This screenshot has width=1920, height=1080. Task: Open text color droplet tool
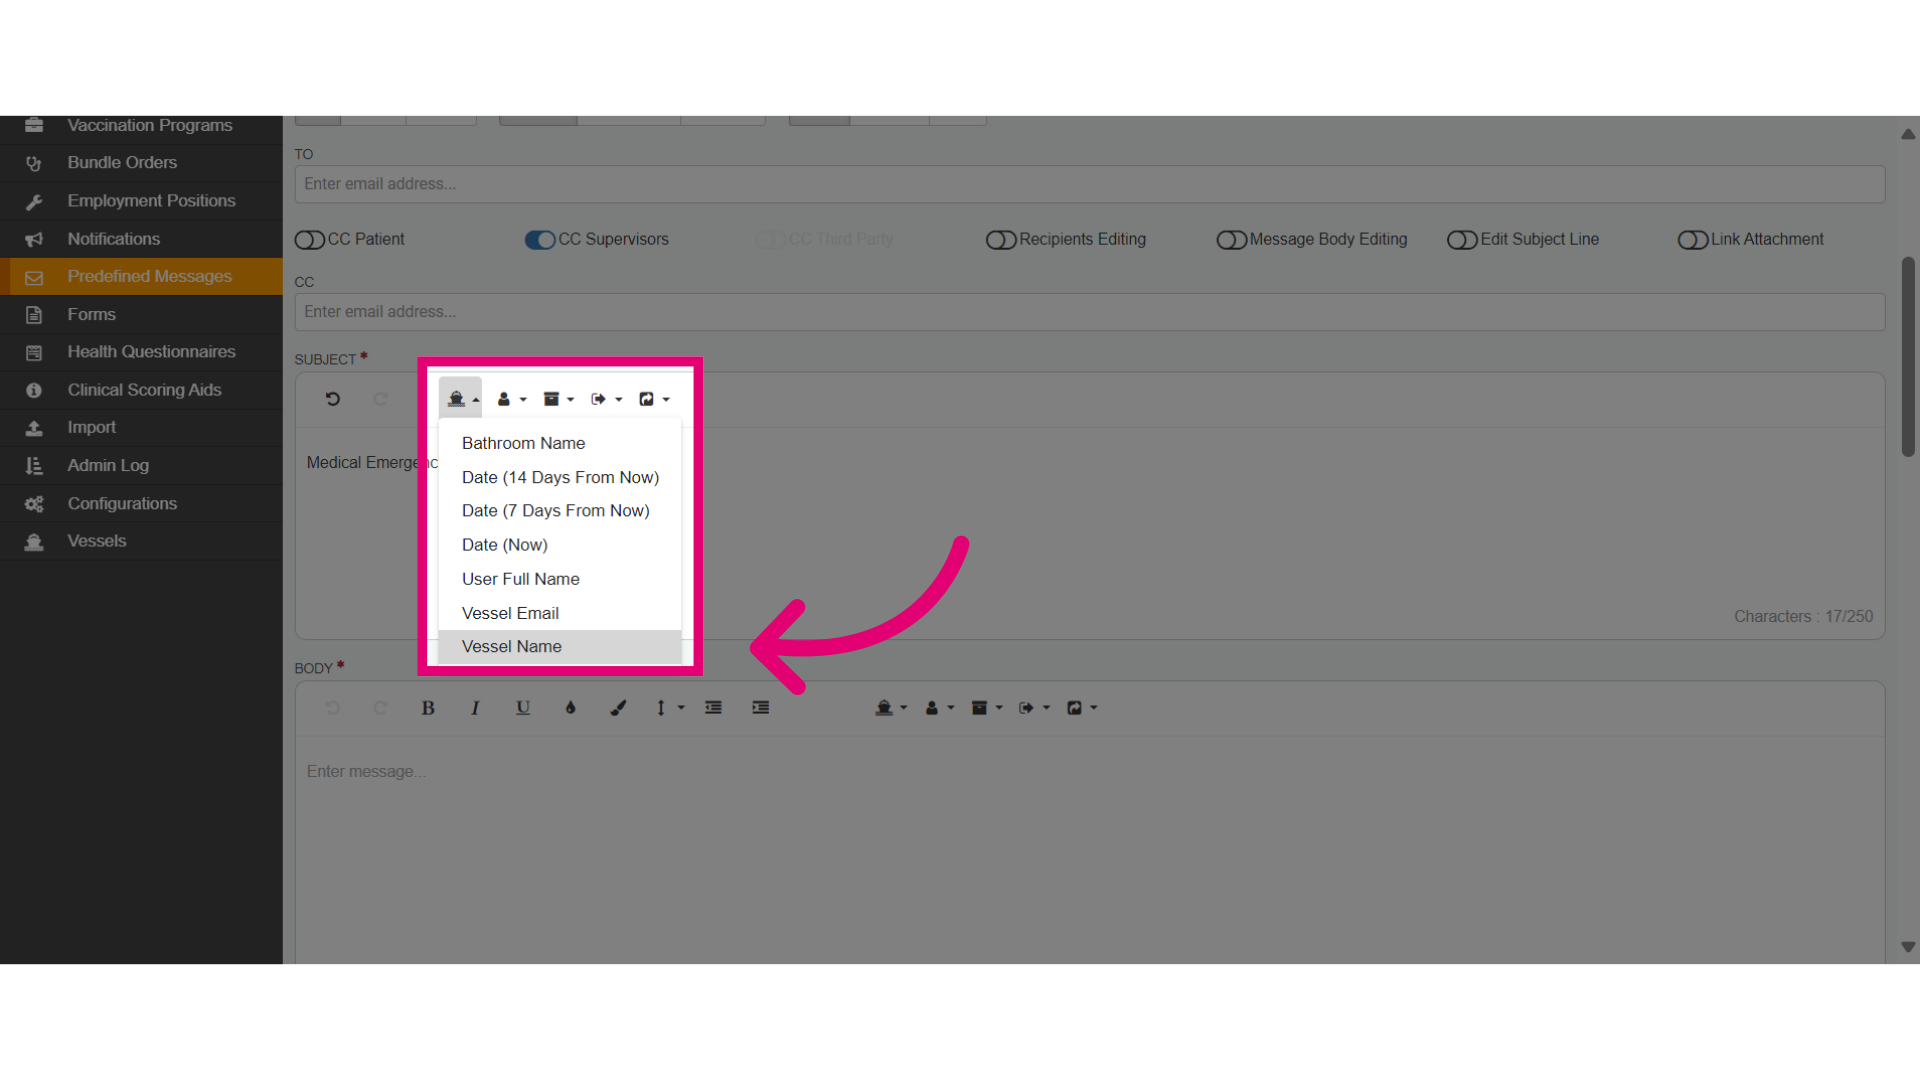[571, 708]
